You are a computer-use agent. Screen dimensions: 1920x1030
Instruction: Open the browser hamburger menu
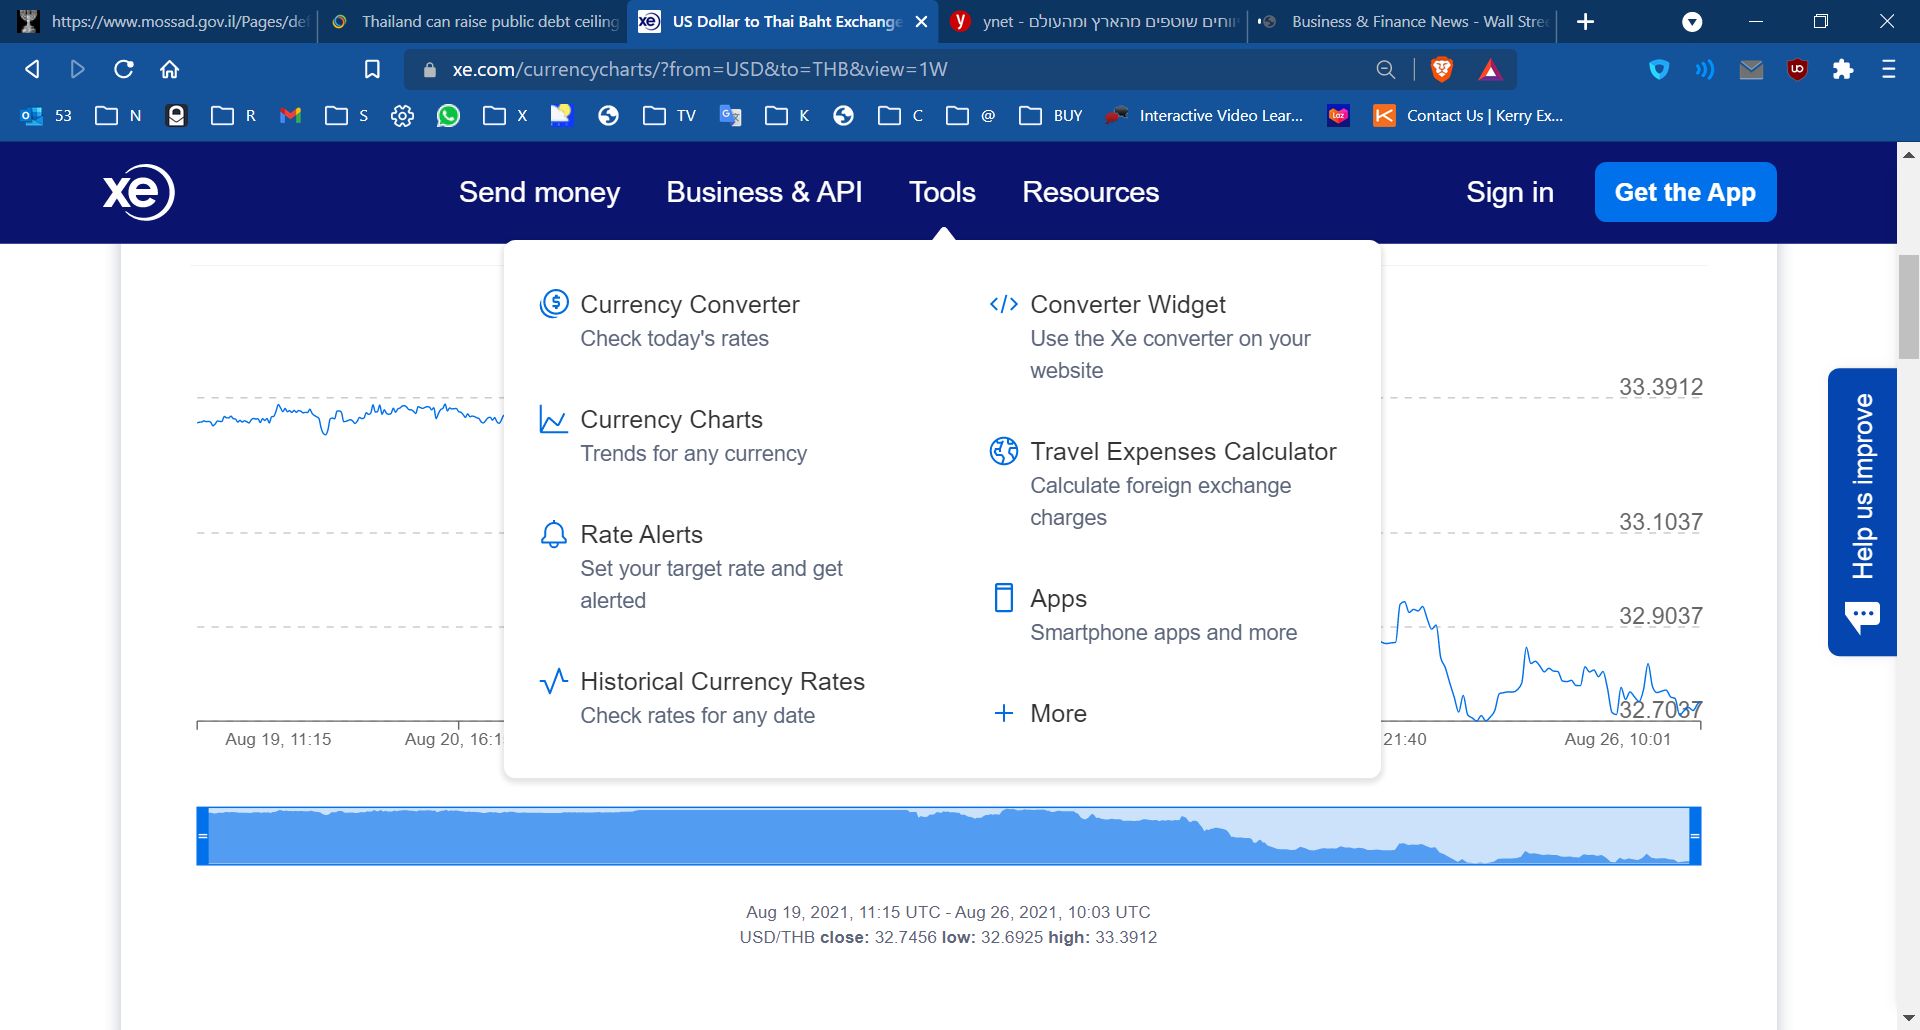click(x=1888, y=69)
